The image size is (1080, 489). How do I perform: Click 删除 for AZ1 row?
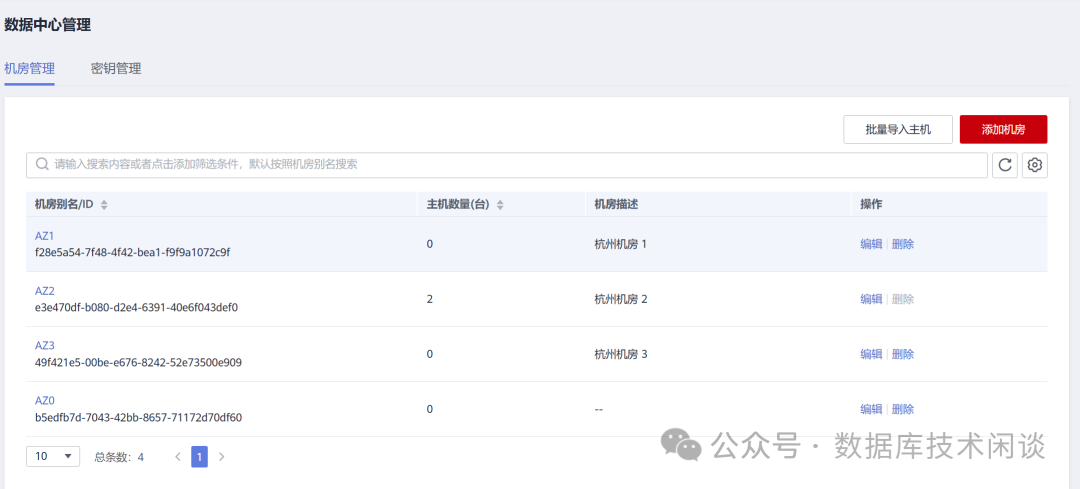(903, 244)
